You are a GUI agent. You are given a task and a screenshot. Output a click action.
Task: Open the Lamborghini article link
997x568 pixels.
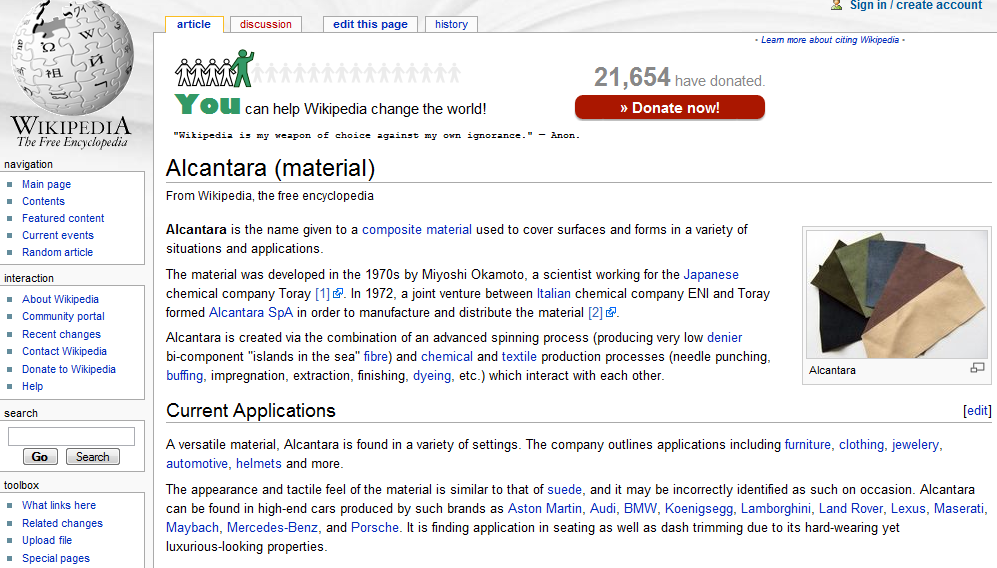pos(775,509)
